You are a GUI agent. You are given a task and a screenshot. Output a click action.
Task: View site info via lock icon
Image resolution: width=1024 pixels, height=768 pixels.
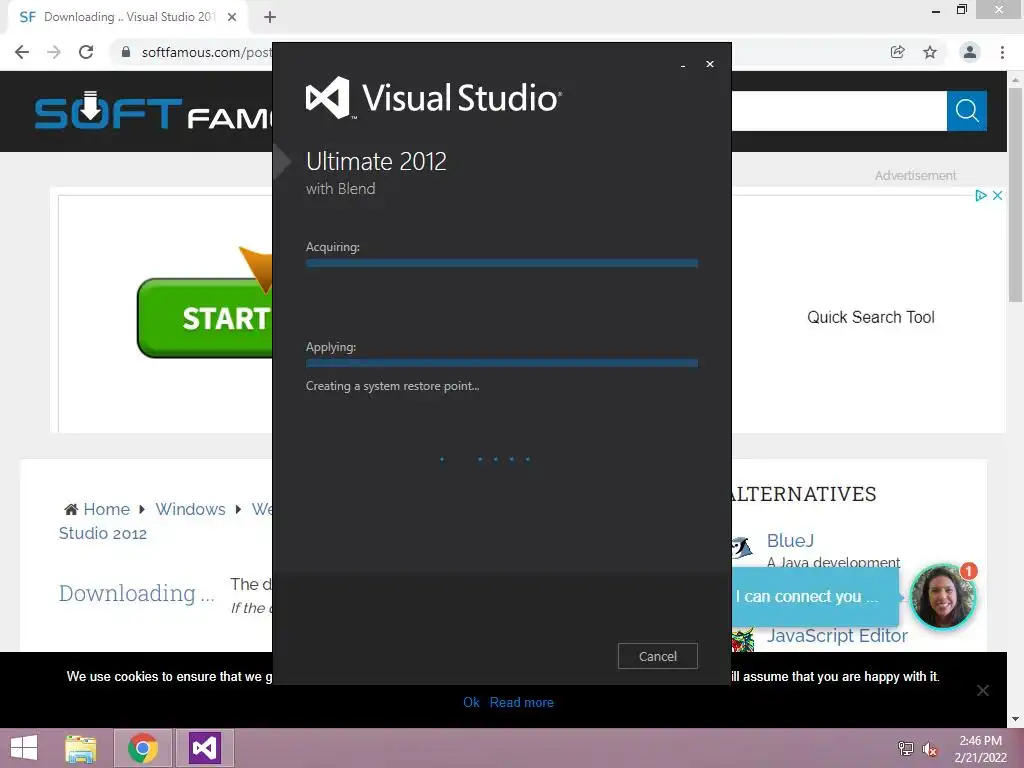[126, 52]
